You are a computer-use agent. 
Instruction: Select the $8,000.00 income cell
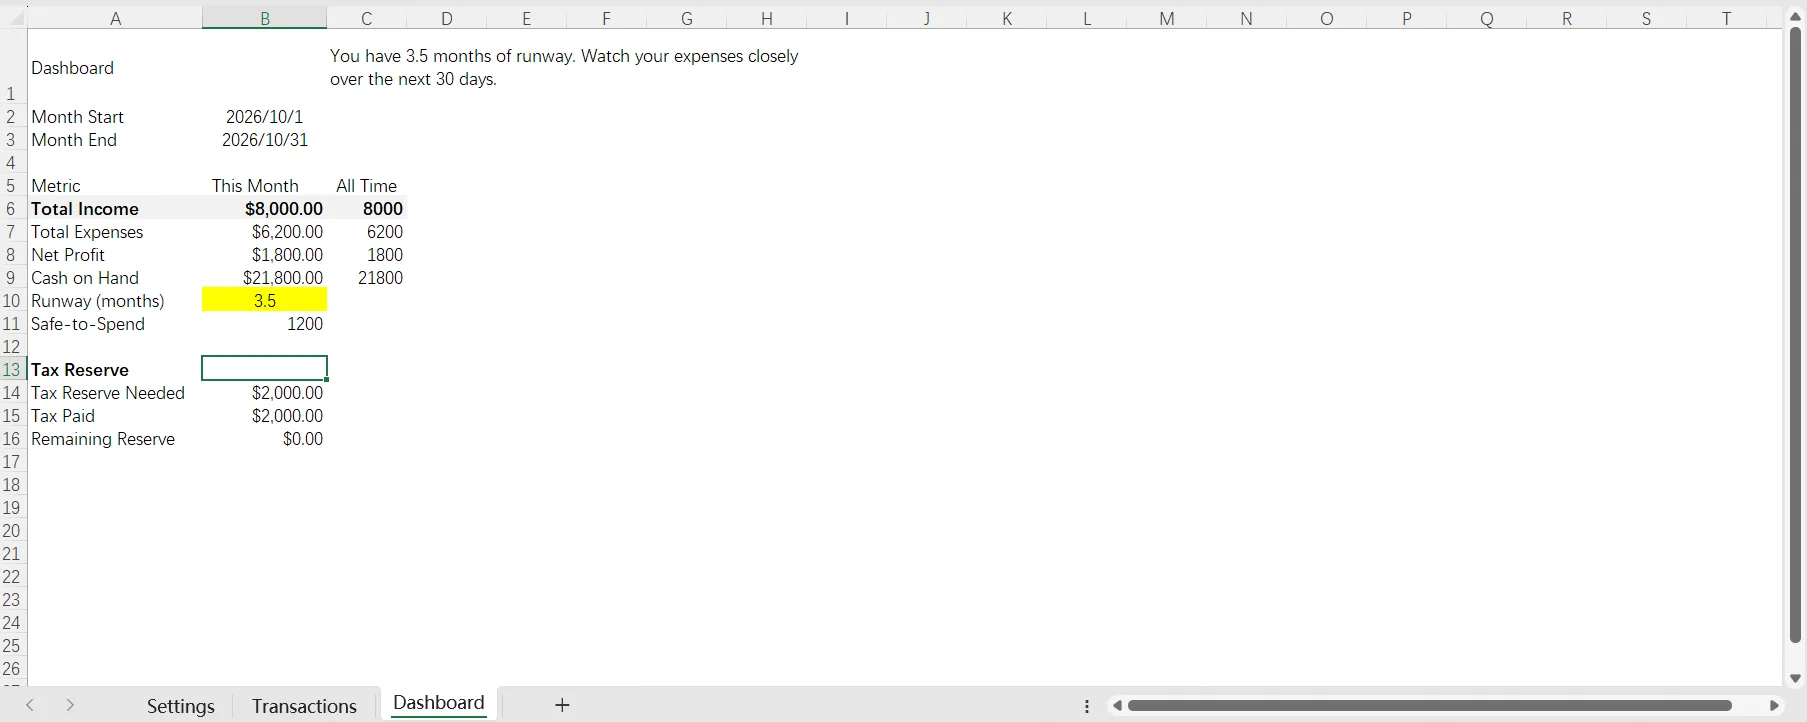264,209
